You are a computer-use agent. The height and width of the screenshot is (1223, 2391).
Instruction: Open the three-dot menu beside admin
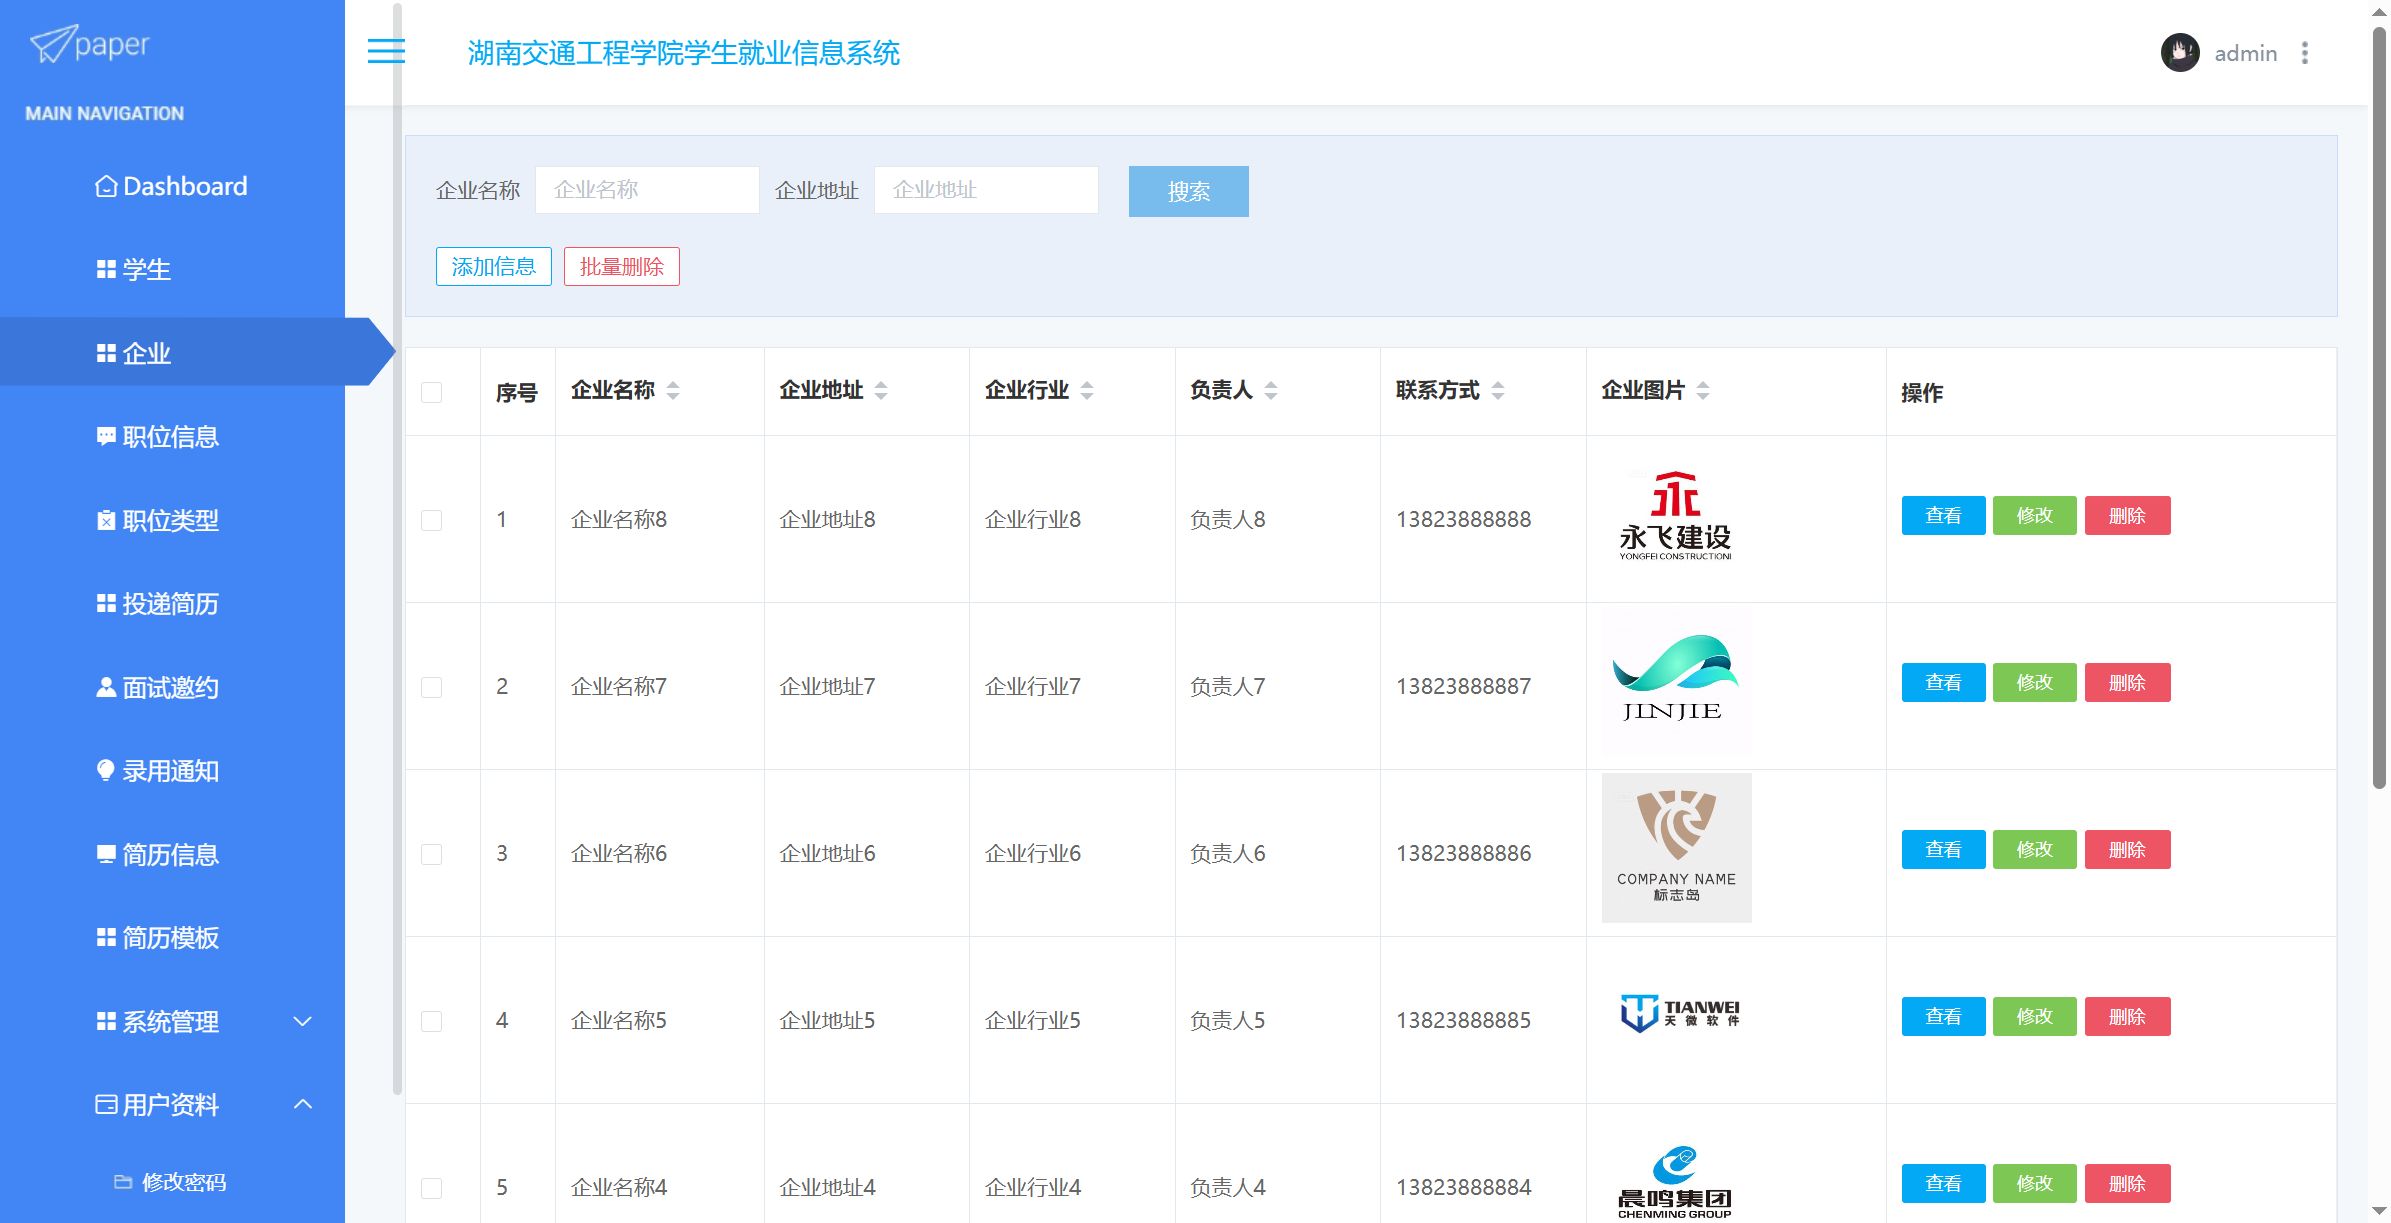pyautogui.click(x=2305, y=53)
